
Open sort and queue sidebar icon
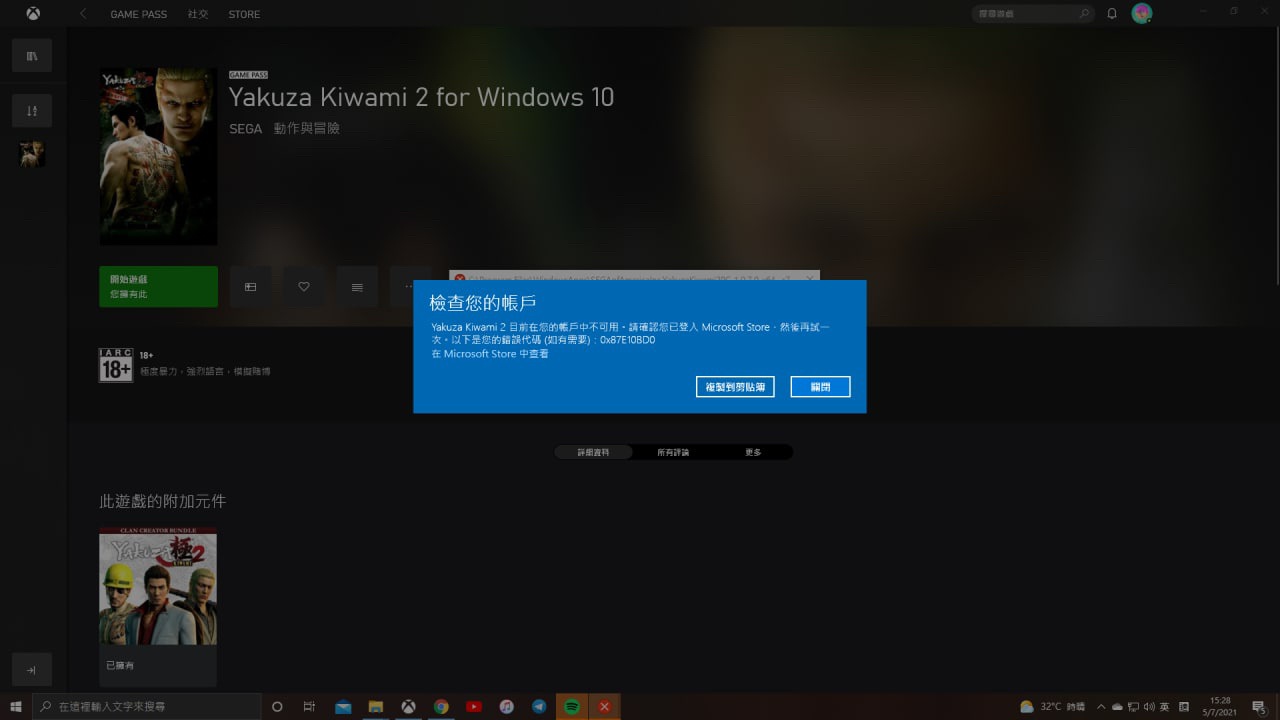pyautogui.click(x=32, y=111)
